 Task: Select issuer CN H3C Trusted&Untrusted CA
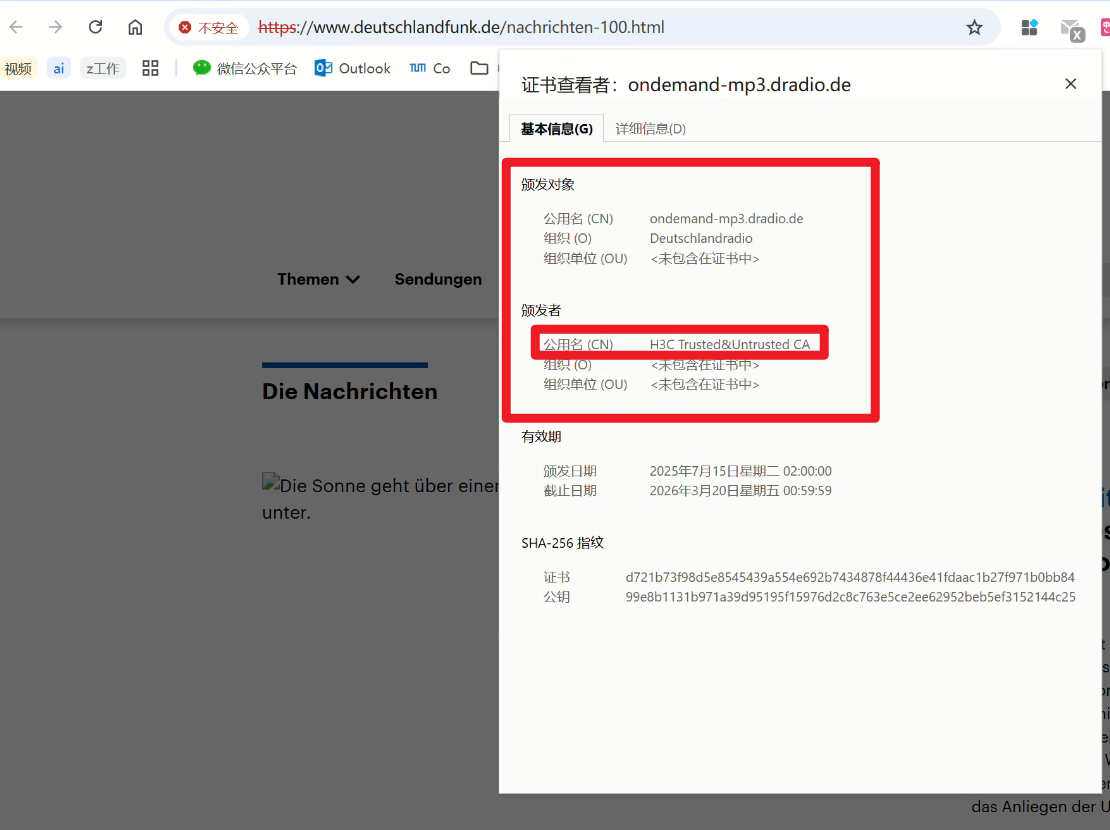(729, 344)
